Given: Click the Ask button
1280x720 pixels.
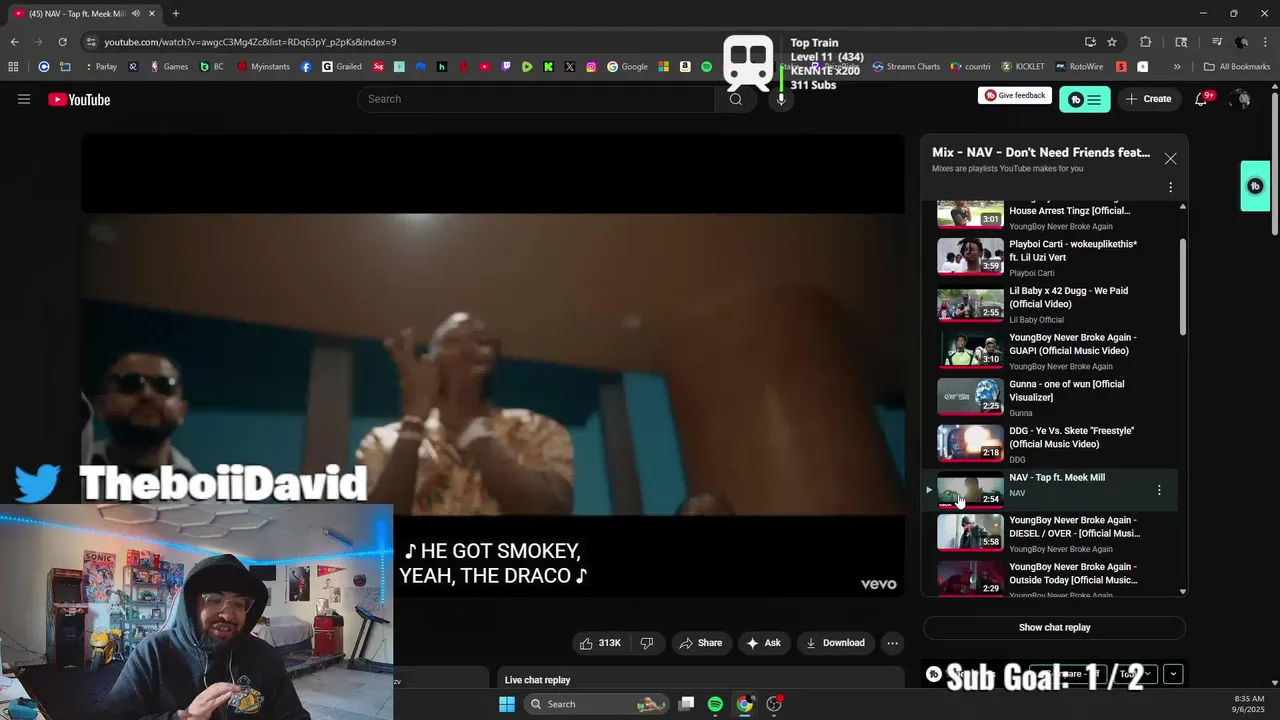Looking at the screenshot, I should pyautogui.click(x=763, y=643).
